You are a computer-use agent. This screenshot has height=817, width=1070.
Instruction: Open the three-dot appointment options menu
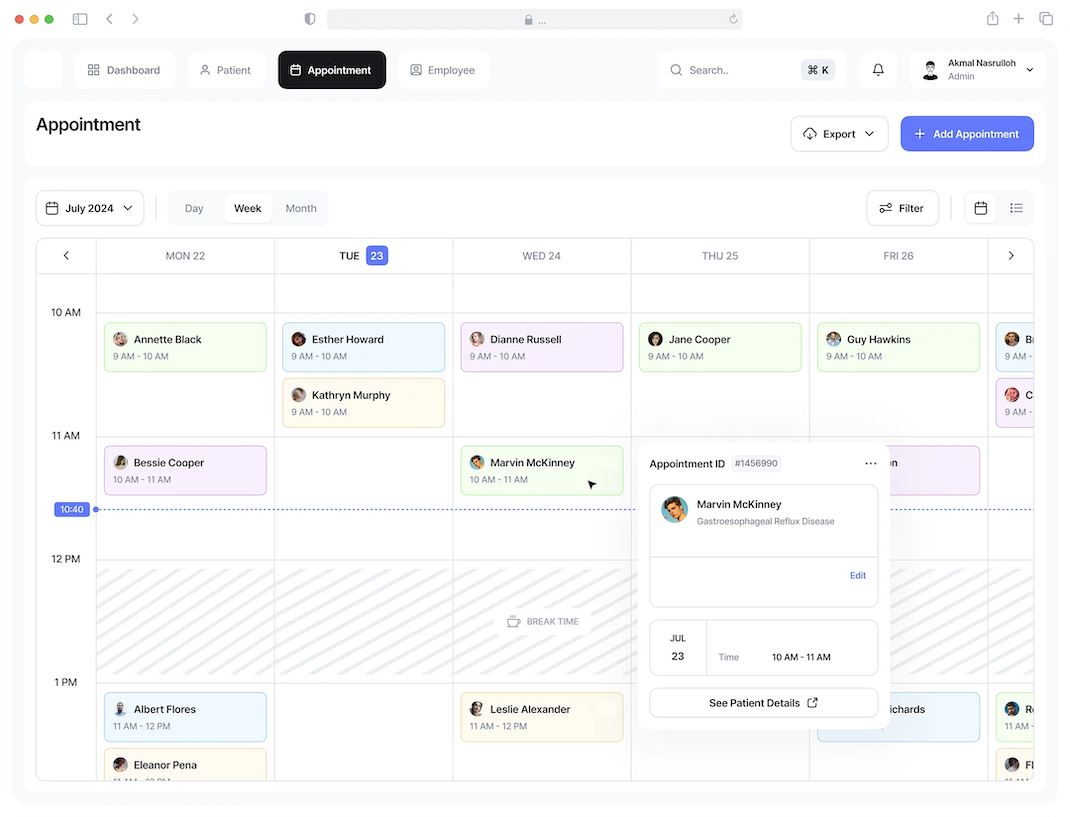point(870,464)
